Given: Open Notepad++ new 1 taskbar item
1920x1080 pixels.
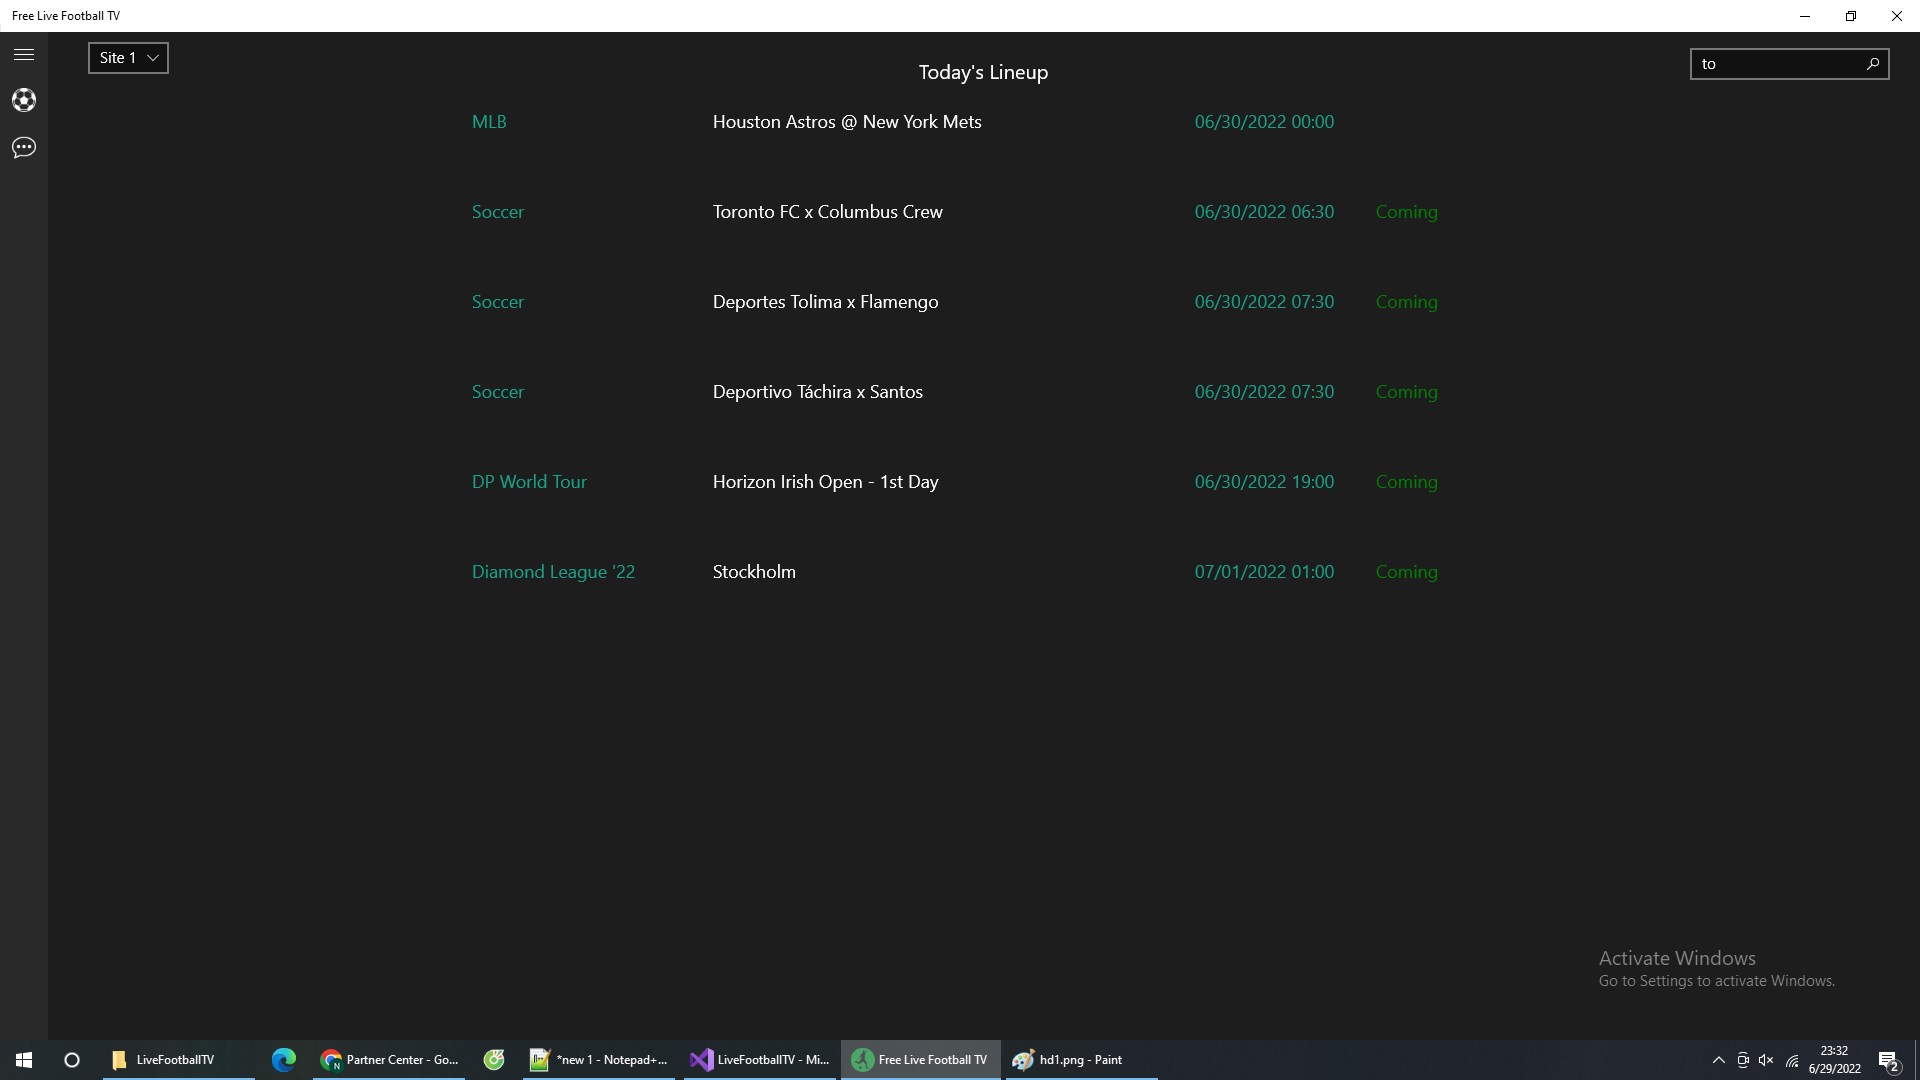Looking at the screenshot, I should click(x=598, y=1060).
